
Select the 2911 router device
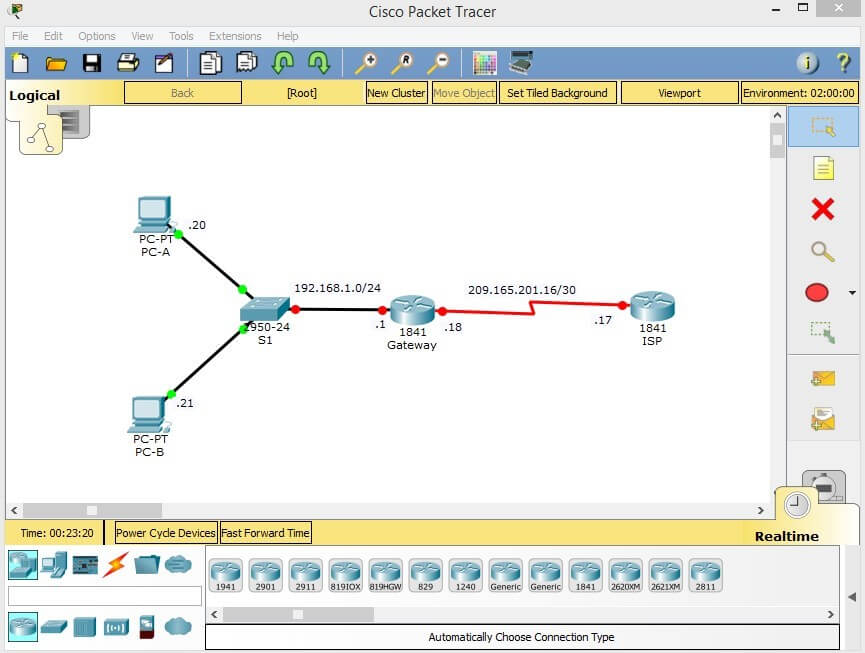tap(306, 575)
